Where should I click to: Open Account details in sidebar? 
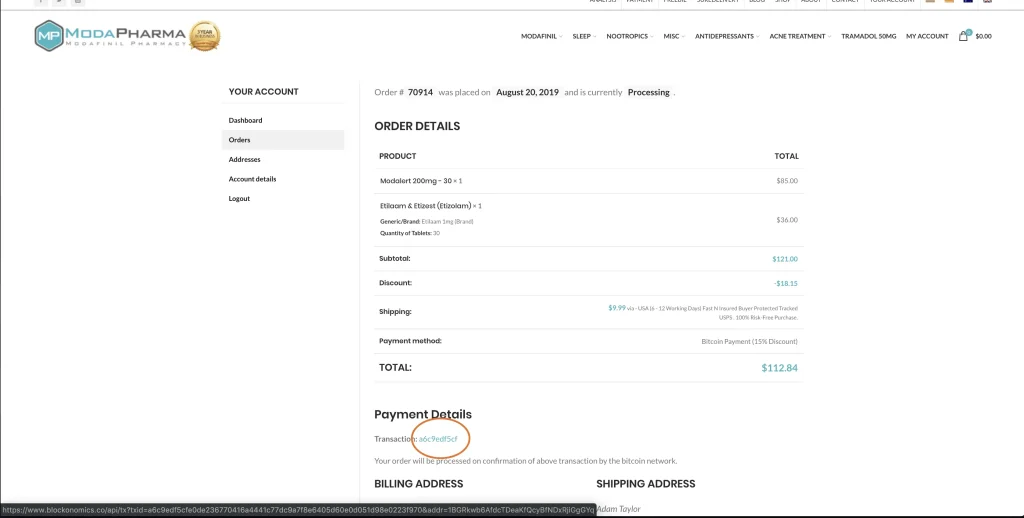(252, 179)
